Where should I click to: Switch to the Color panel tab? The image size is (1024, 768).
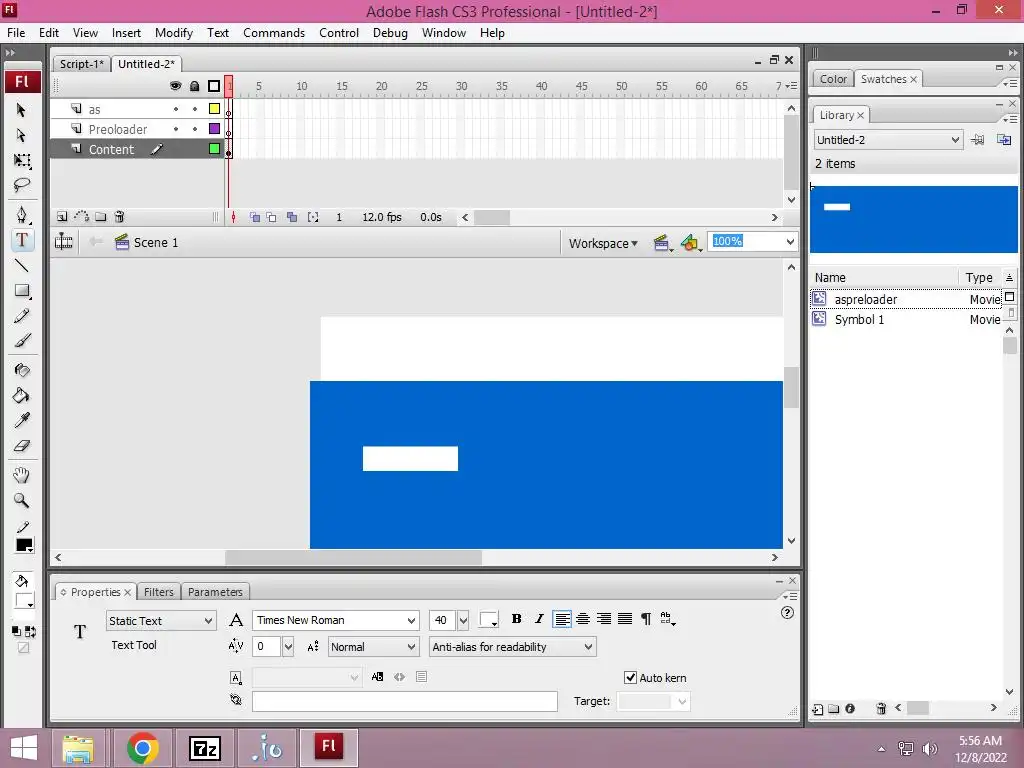click(833, 79)
